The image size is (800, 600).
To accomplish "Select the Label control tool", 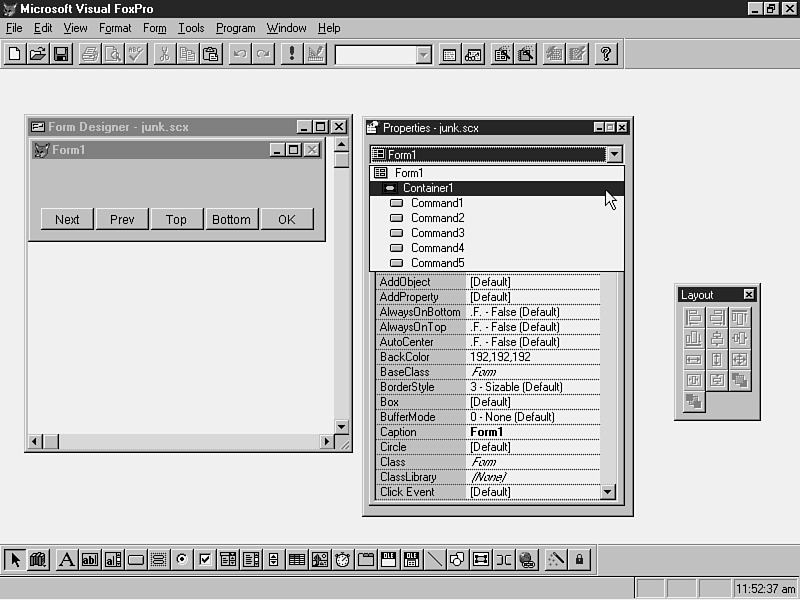I will [66, 560].
